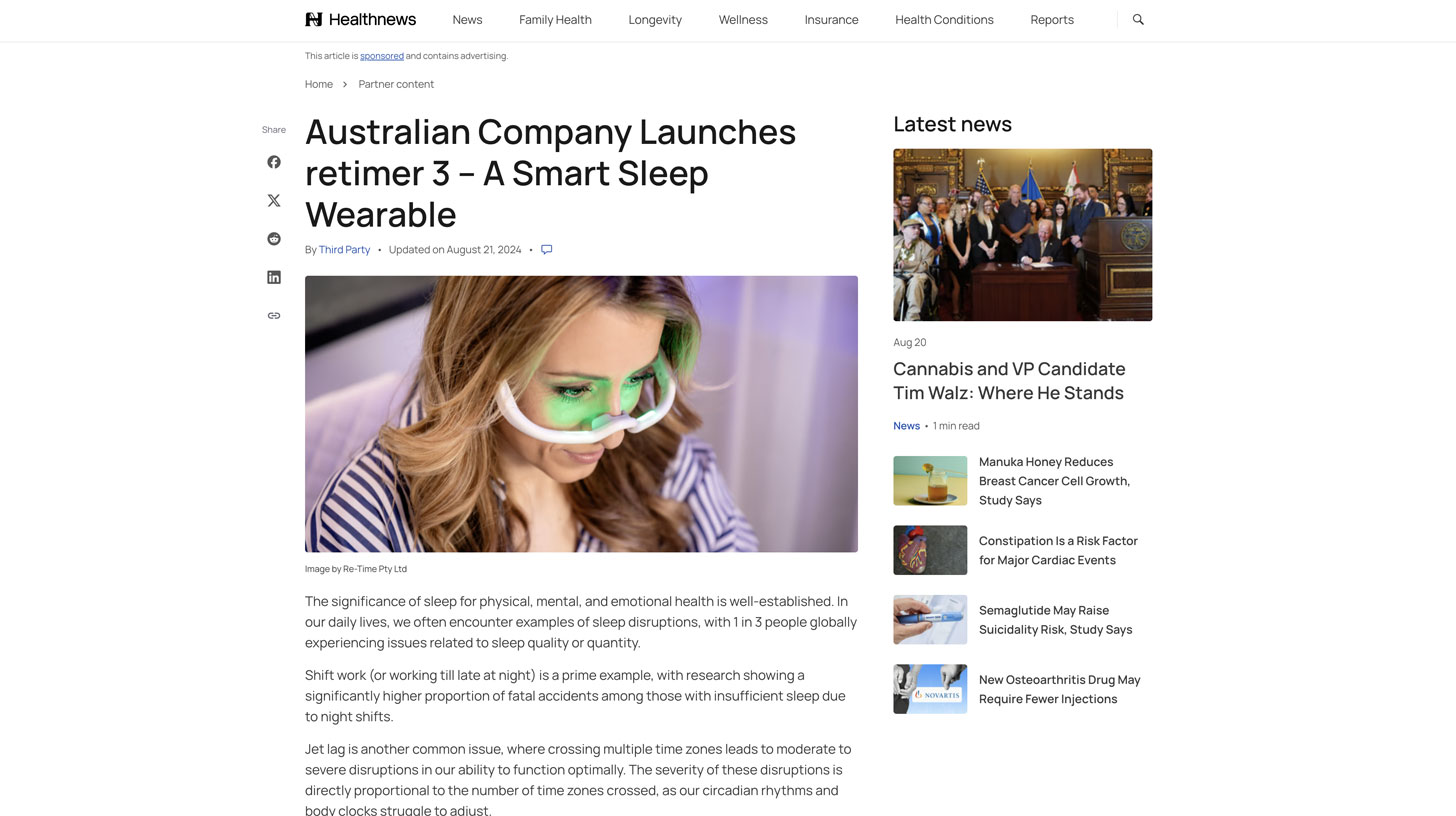Click the Latest news heading

[952, 124]
